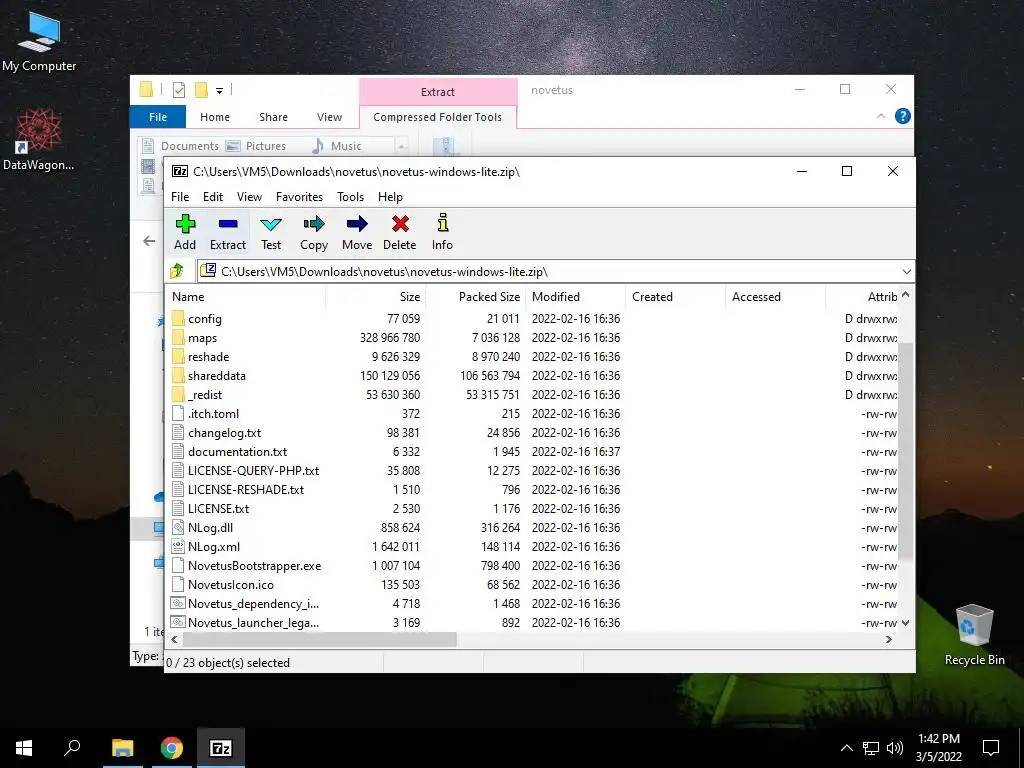Open Explorer help question mark icon
This screenshot has width=1024, height=768.
[x=903, y=116]
